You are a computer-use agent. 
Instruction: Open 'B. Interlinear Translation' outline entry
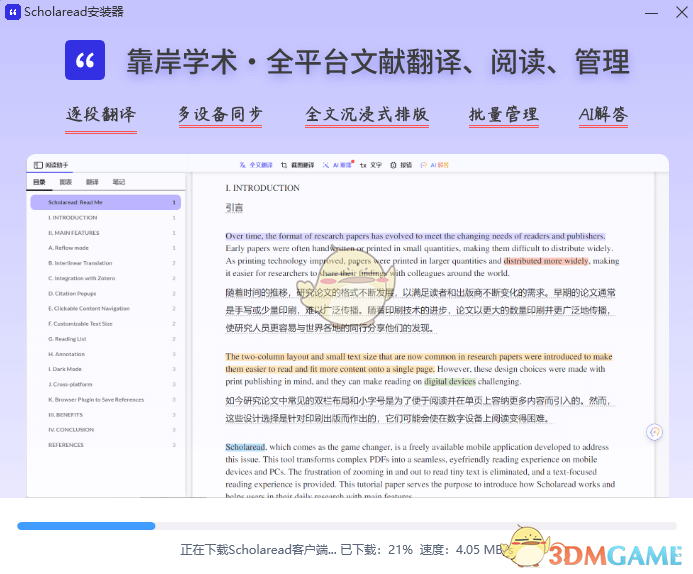pyautogui.click(x=106, y=263)
